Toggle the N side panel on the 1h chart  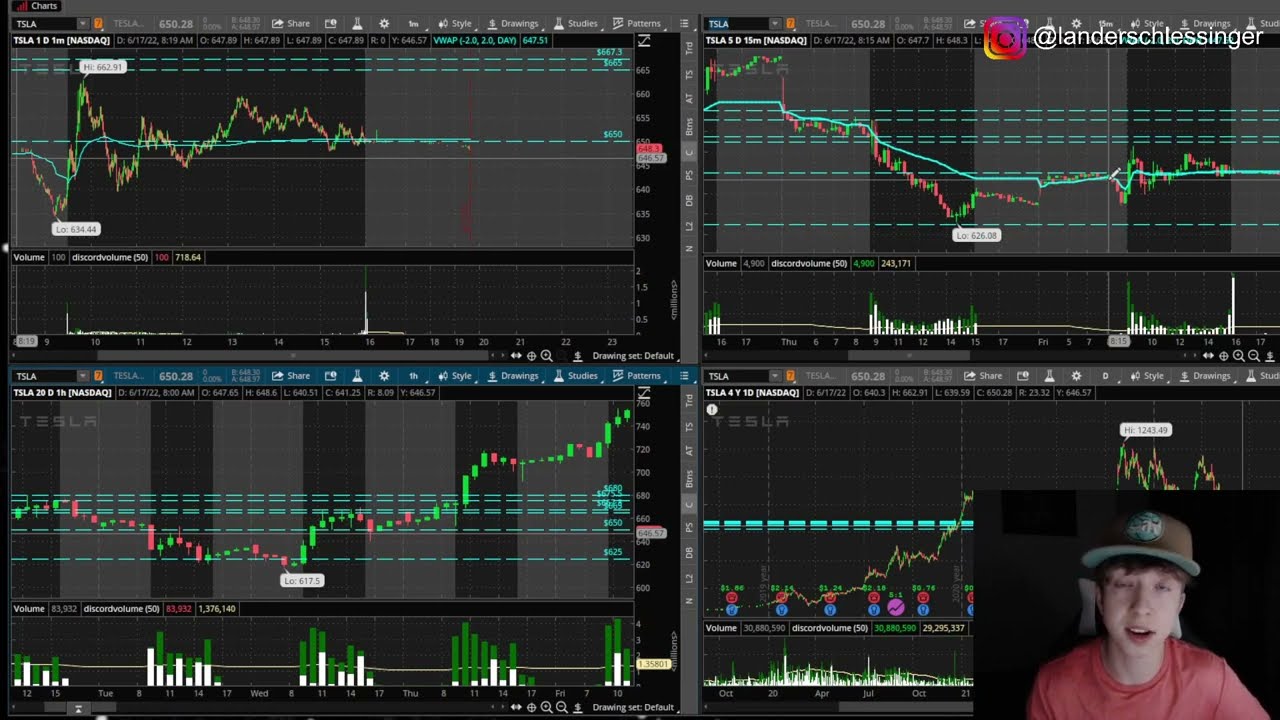tap(689, 601)
